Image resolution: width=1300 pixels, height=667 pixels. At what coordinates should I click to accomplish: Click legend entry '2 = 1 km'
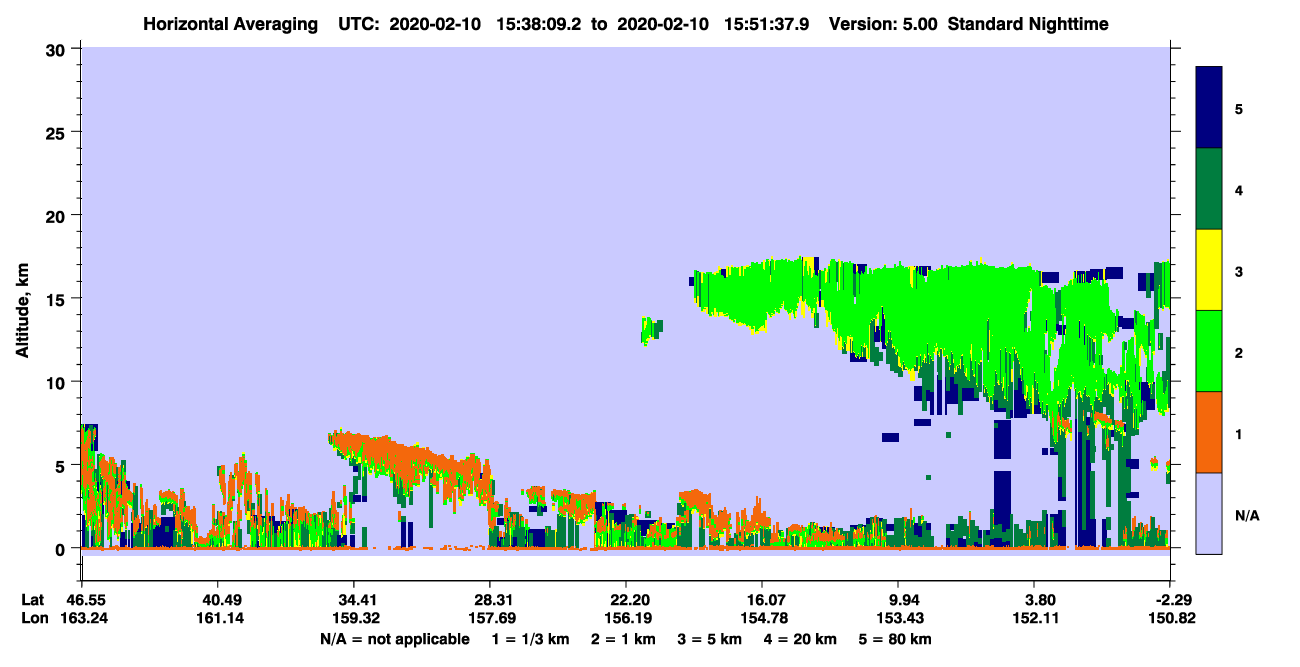click(622, 639)
